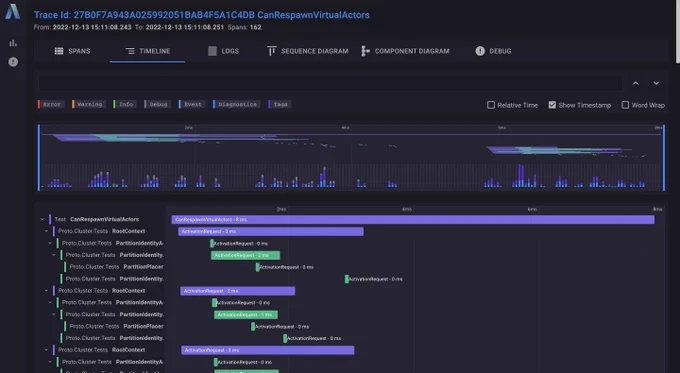Toggle the Event filter tag
Screen dimensions: 680x373
(x=192, y=104)
